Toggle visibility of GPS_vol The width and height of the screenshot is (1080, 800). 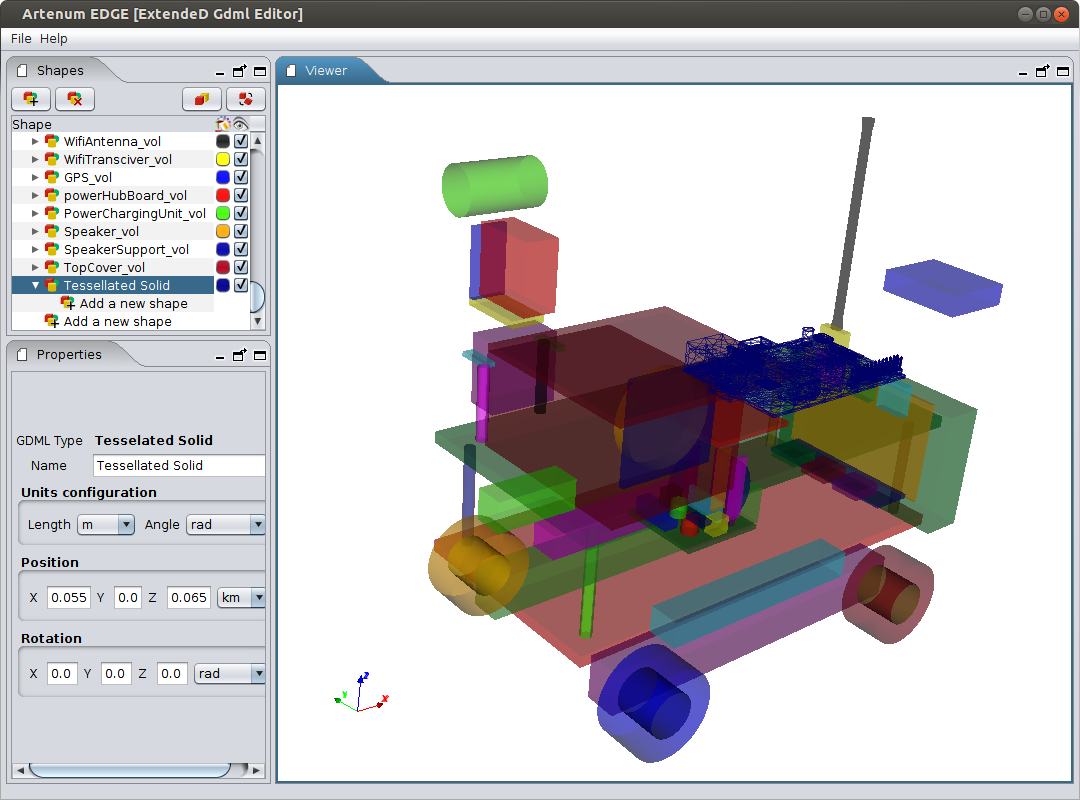[x=241, y=177]
